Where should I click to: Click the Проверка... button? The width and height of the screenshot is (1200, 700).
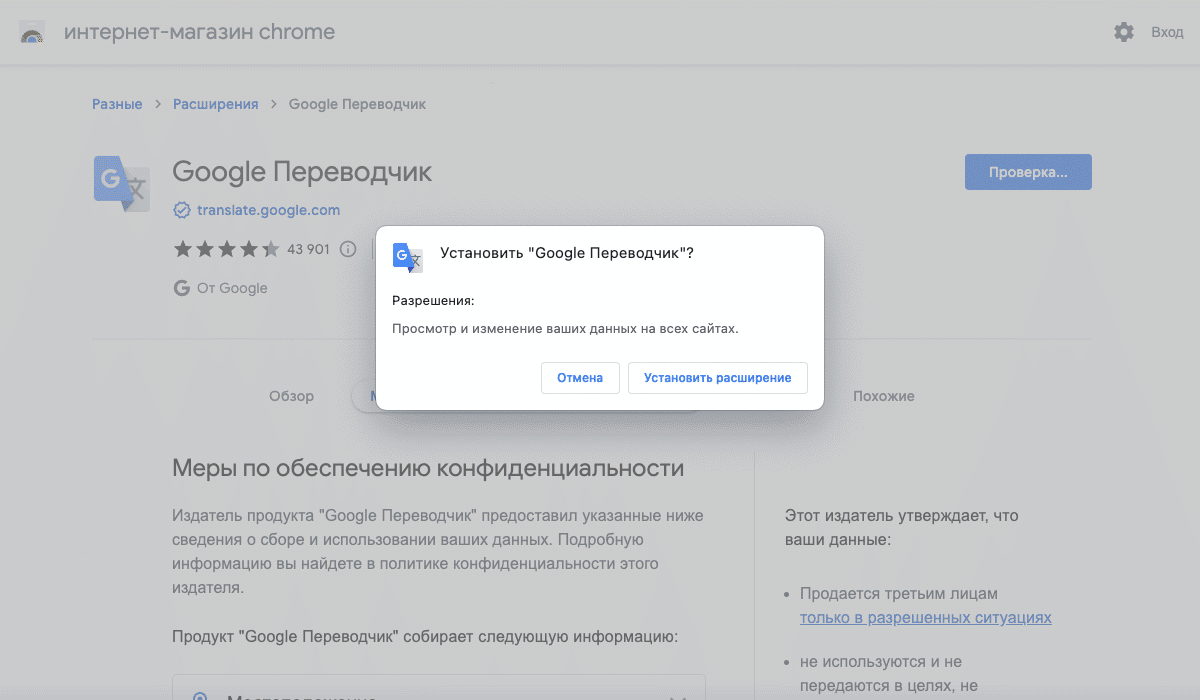click(x=1028, y=172)
